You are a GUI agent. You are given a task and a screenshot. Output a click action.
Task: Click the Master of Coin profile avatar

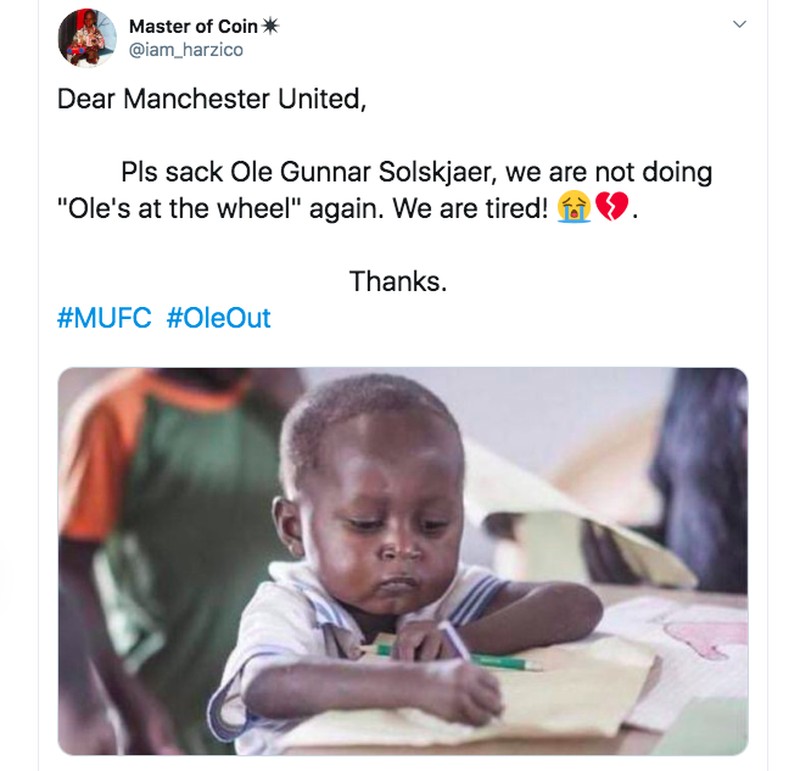[87, 38]
